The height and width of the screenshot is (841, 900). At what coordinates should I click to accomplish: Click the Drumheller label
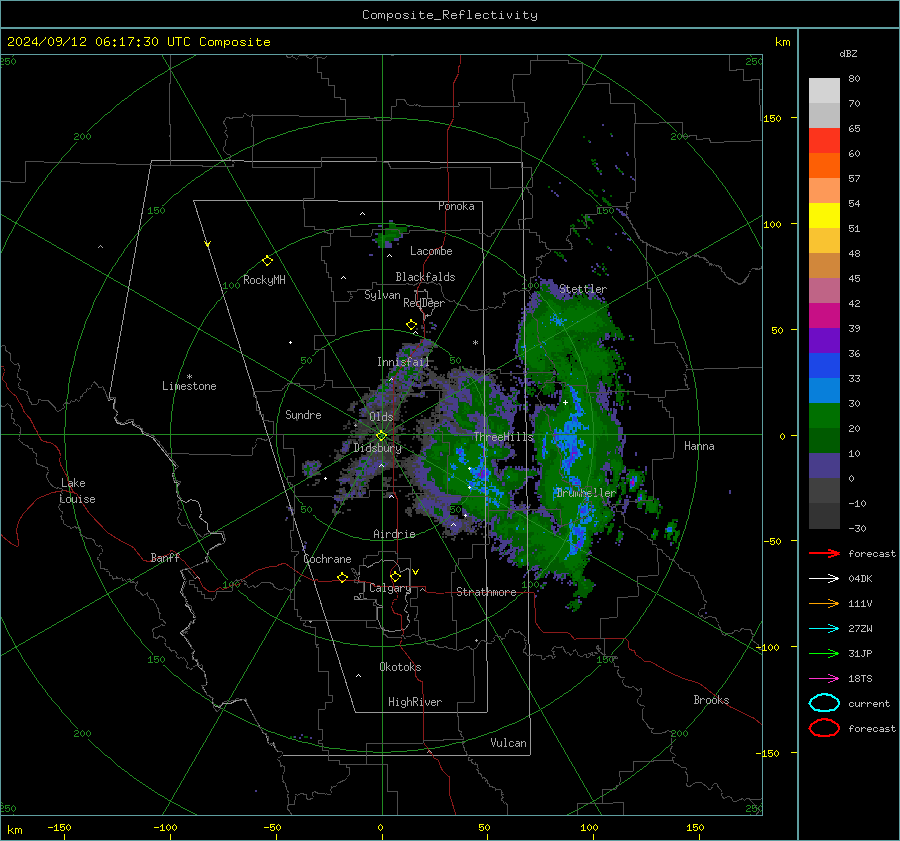(x=586, y=493)
